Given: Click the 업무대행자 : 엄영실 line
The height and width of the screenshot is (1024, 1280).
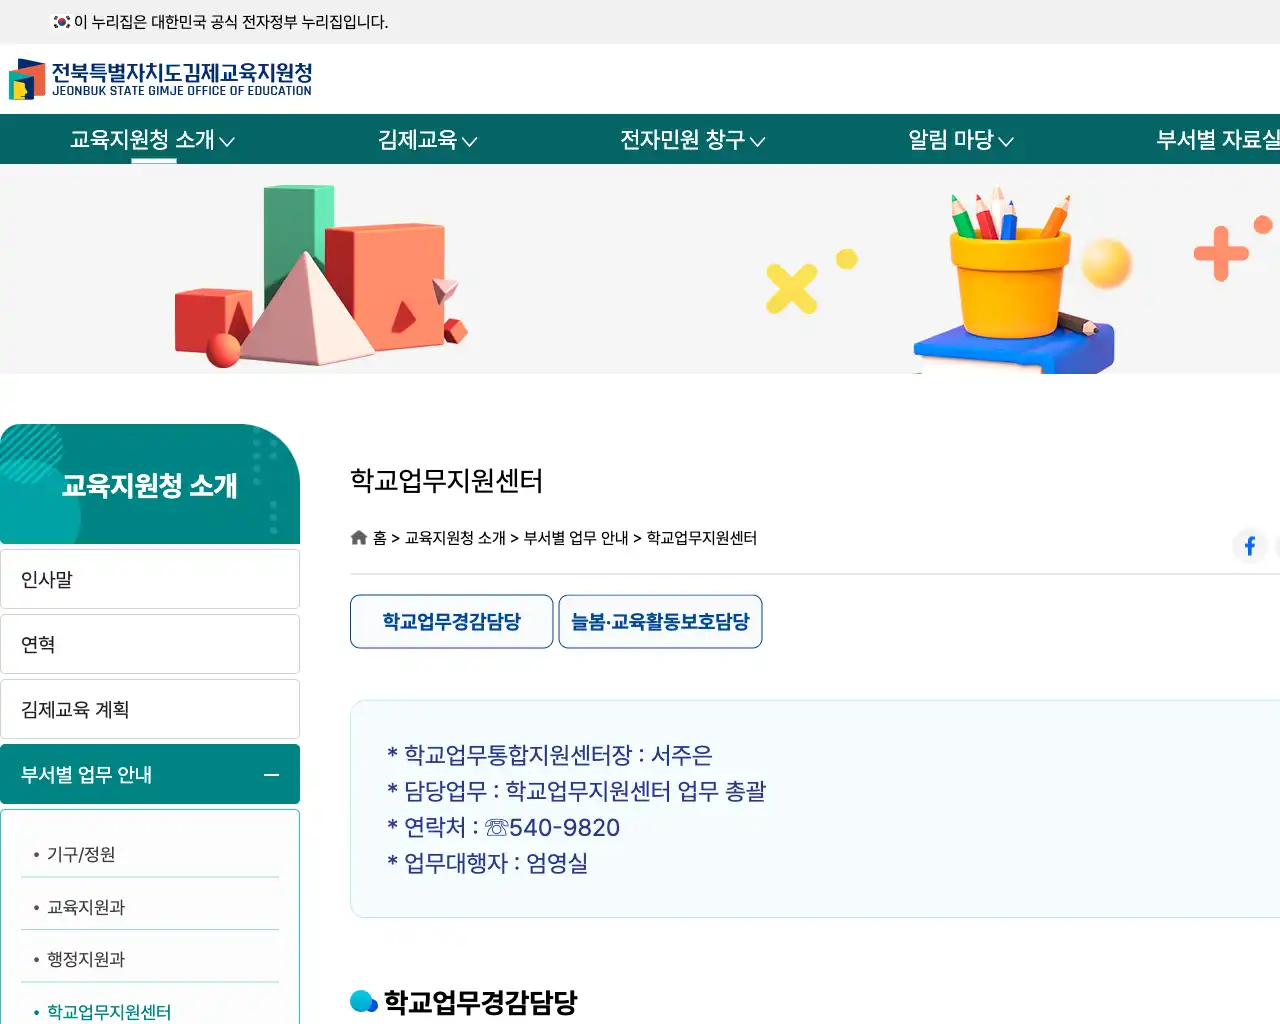Looking at the screenshot, I should [488, 863].
